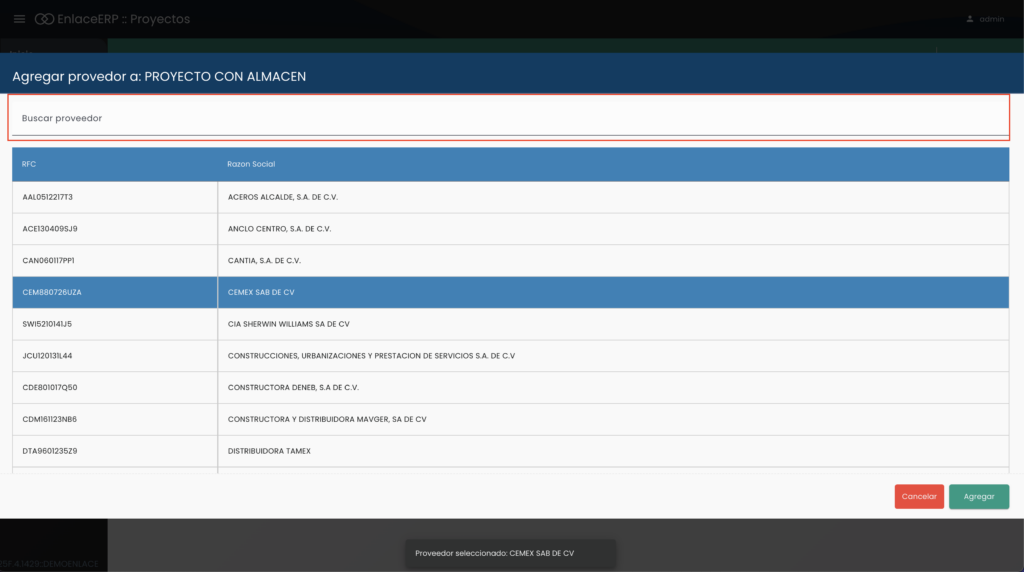
Task: Click the Proveedor seleccionado toast notification
Action: [x=510, y=553]
